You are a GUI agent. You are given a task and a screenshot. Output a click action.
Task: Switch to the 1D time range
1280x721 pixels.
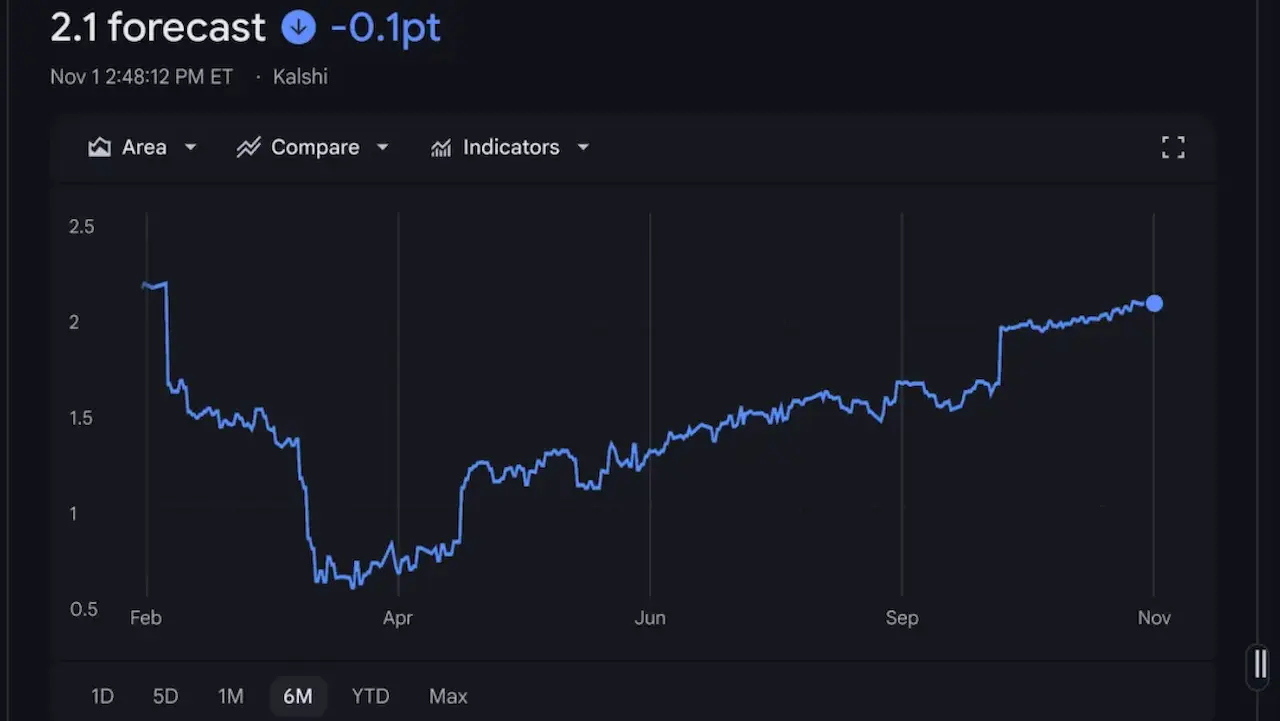point(102,696)
